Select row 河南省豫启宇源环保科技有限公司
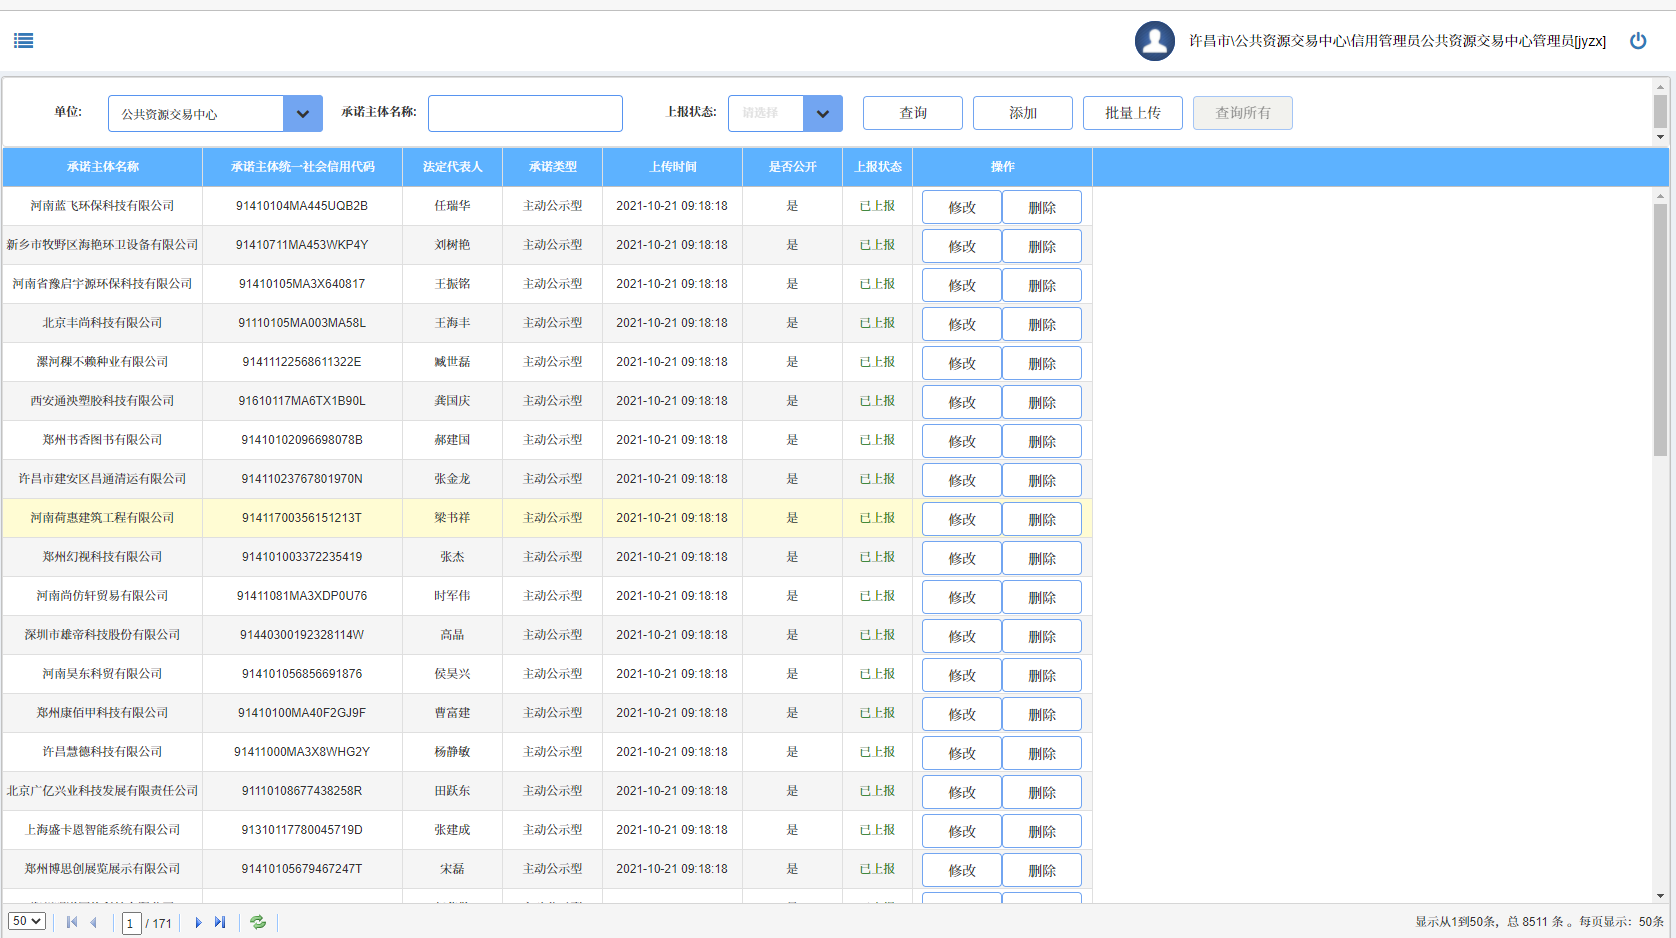 (x=547, y=284)
